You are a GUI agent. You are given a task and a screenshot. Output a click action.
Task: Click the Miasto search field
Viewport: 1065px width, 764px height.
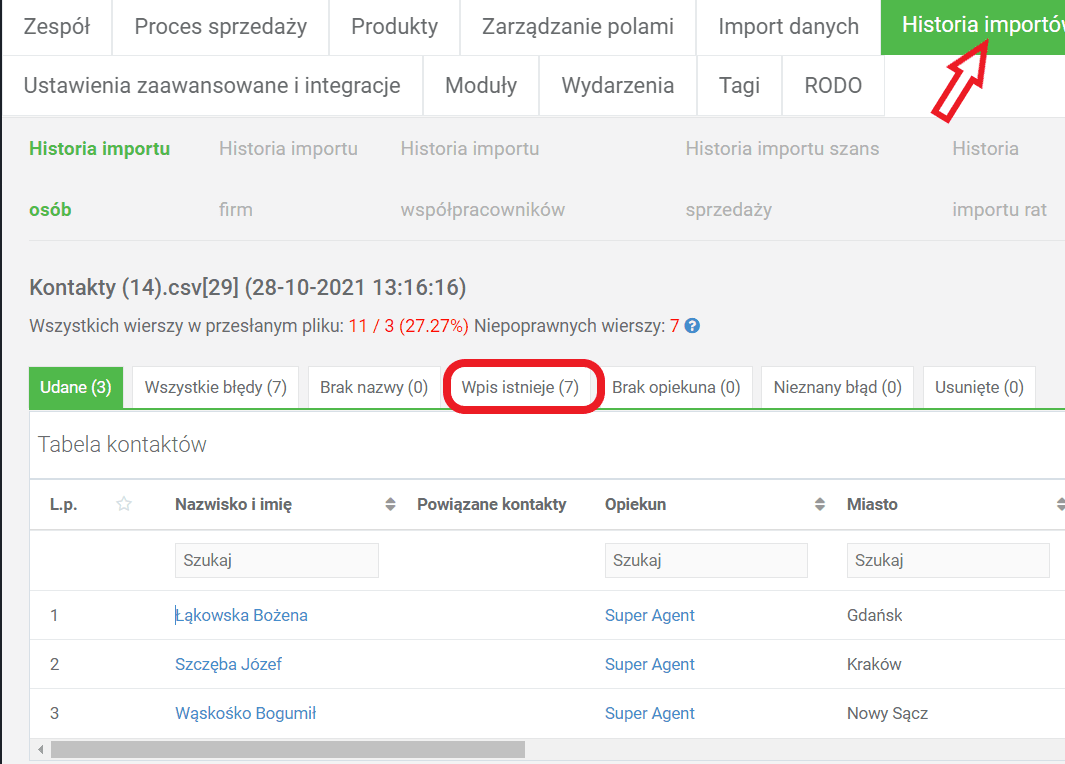point(948,560)
